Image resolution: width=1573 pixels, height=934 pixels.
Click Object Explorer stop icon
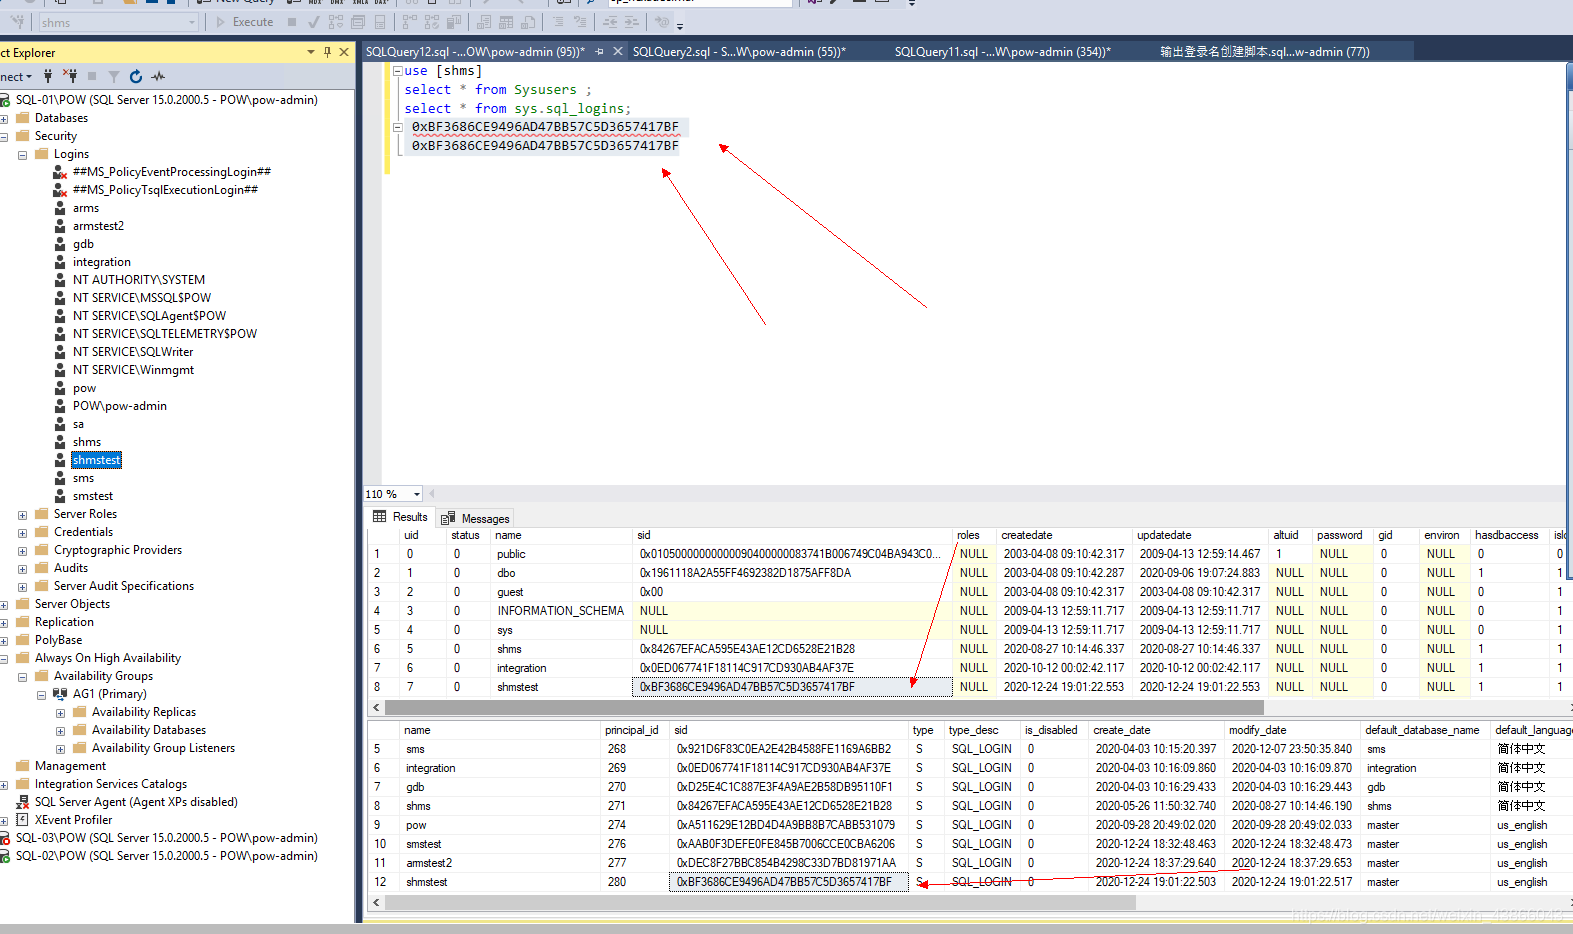click(92, 76)
